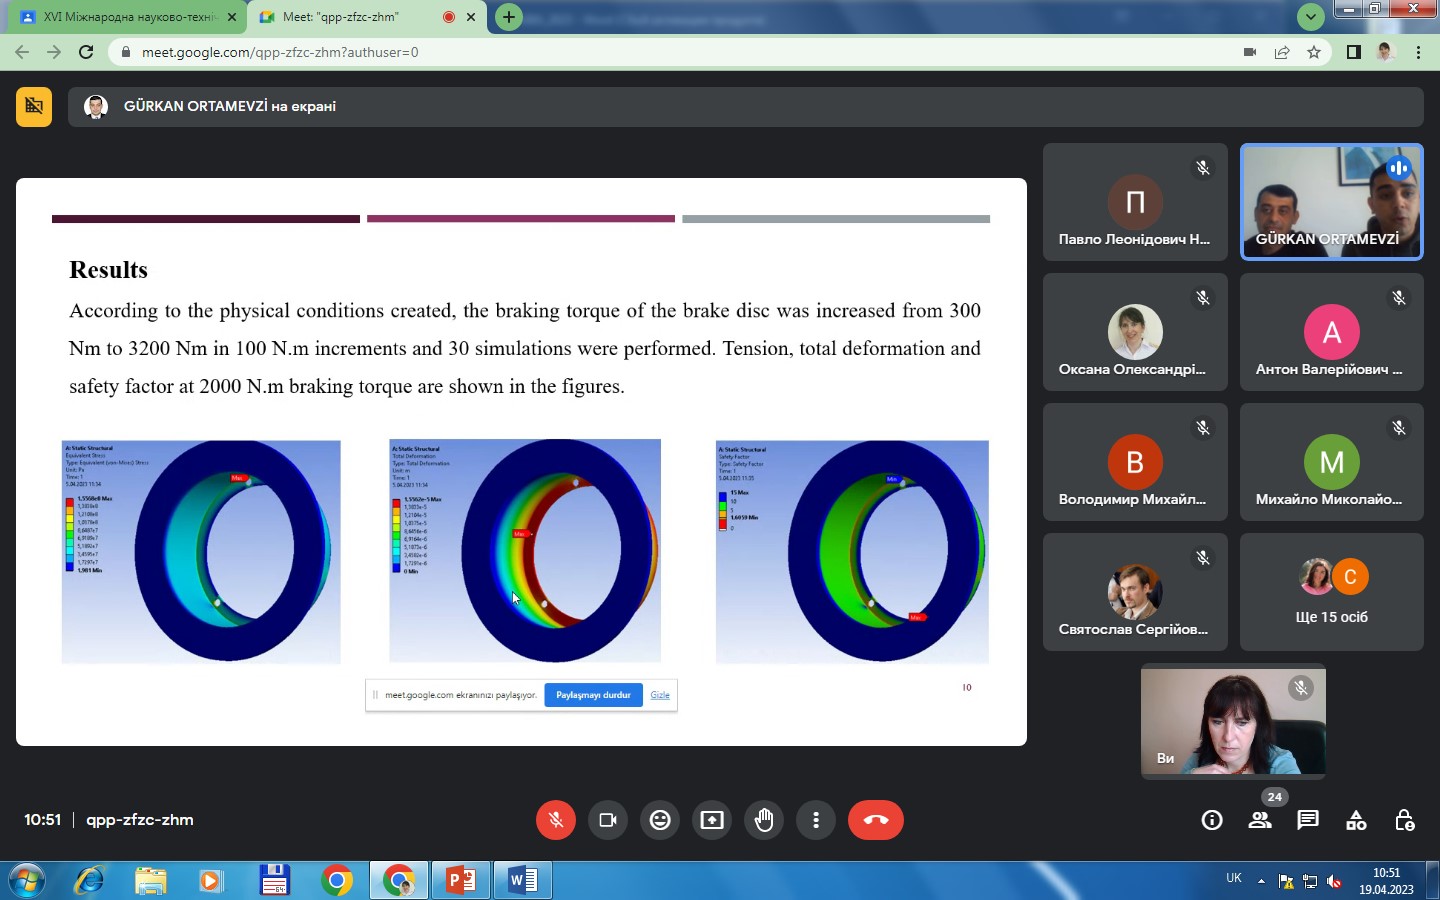Click the raise hand icon
This screenshot has width=1440, height=900.
pyautogui.click(x=764, y=820)
